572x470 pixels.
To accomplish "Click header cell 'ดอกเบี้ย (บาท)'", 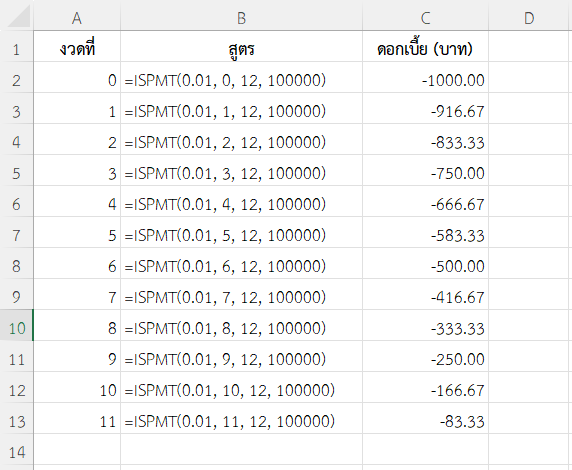I will [x=425, y=46].
